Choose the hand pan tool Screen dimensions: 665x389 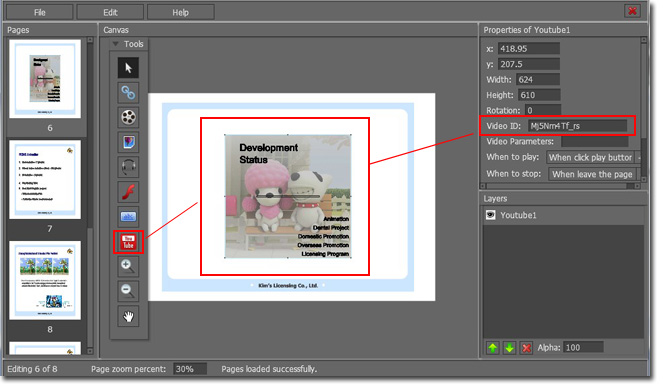tap(129, 316)
